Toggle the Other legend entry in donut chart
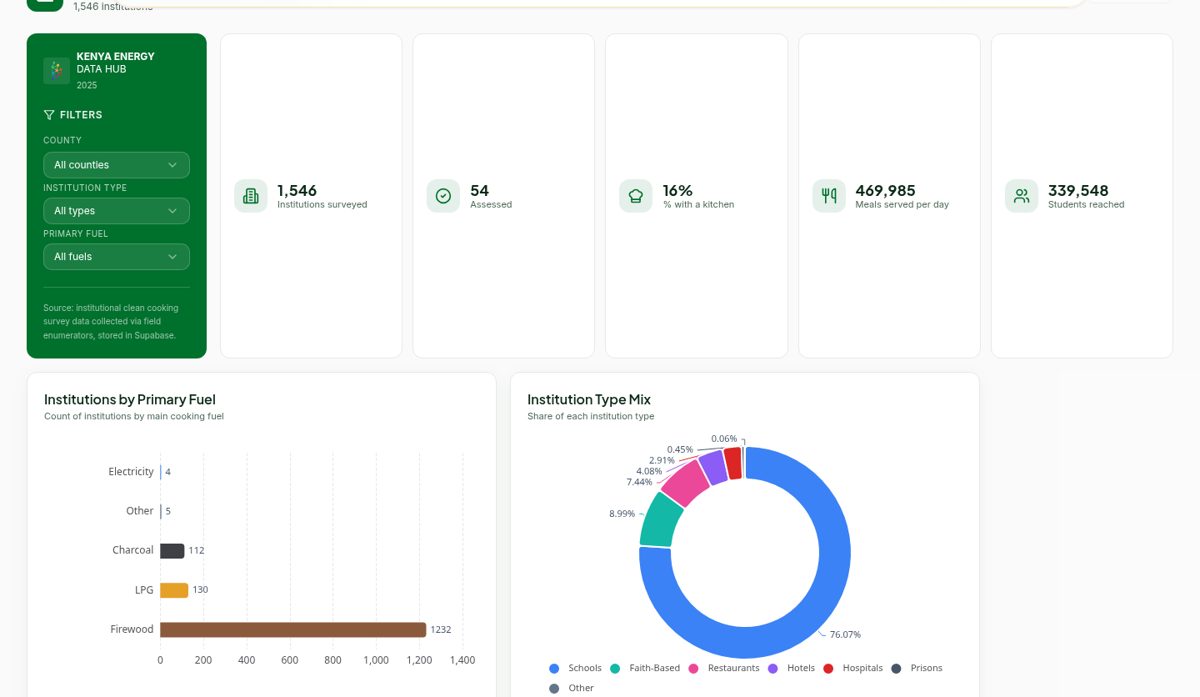The width and height of the screenshot is (1200, 697). pyautogui.click(x=571, y=688)
